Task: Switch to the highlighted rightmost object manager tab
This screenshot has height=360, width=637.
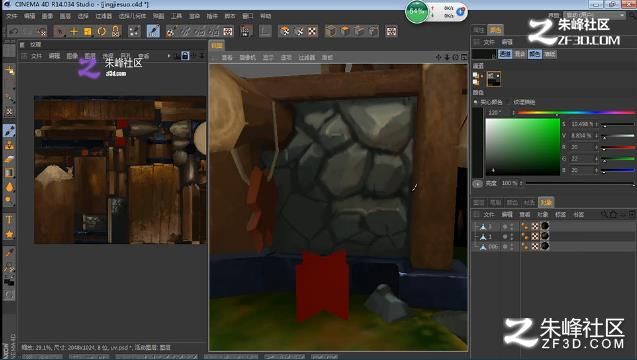Action: (x=546, y=202)
